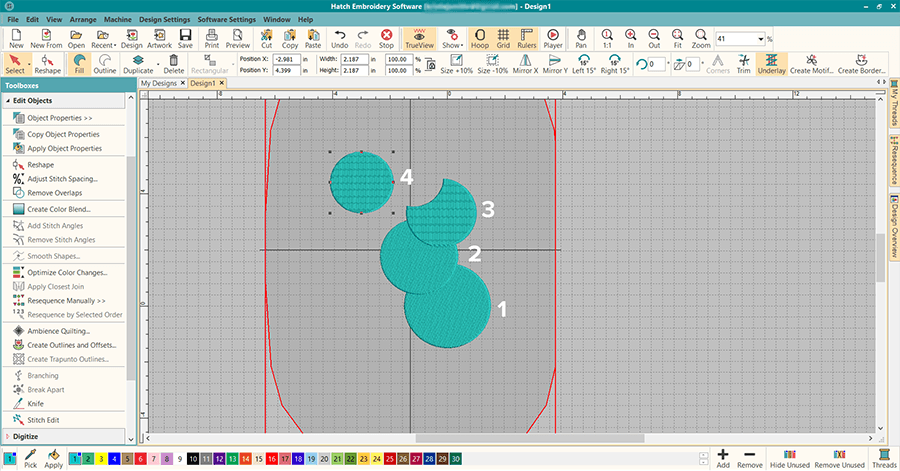This screenshot has height=471, width=900.
Task: Click Optimize Color Changes
Action: [67, 272]
